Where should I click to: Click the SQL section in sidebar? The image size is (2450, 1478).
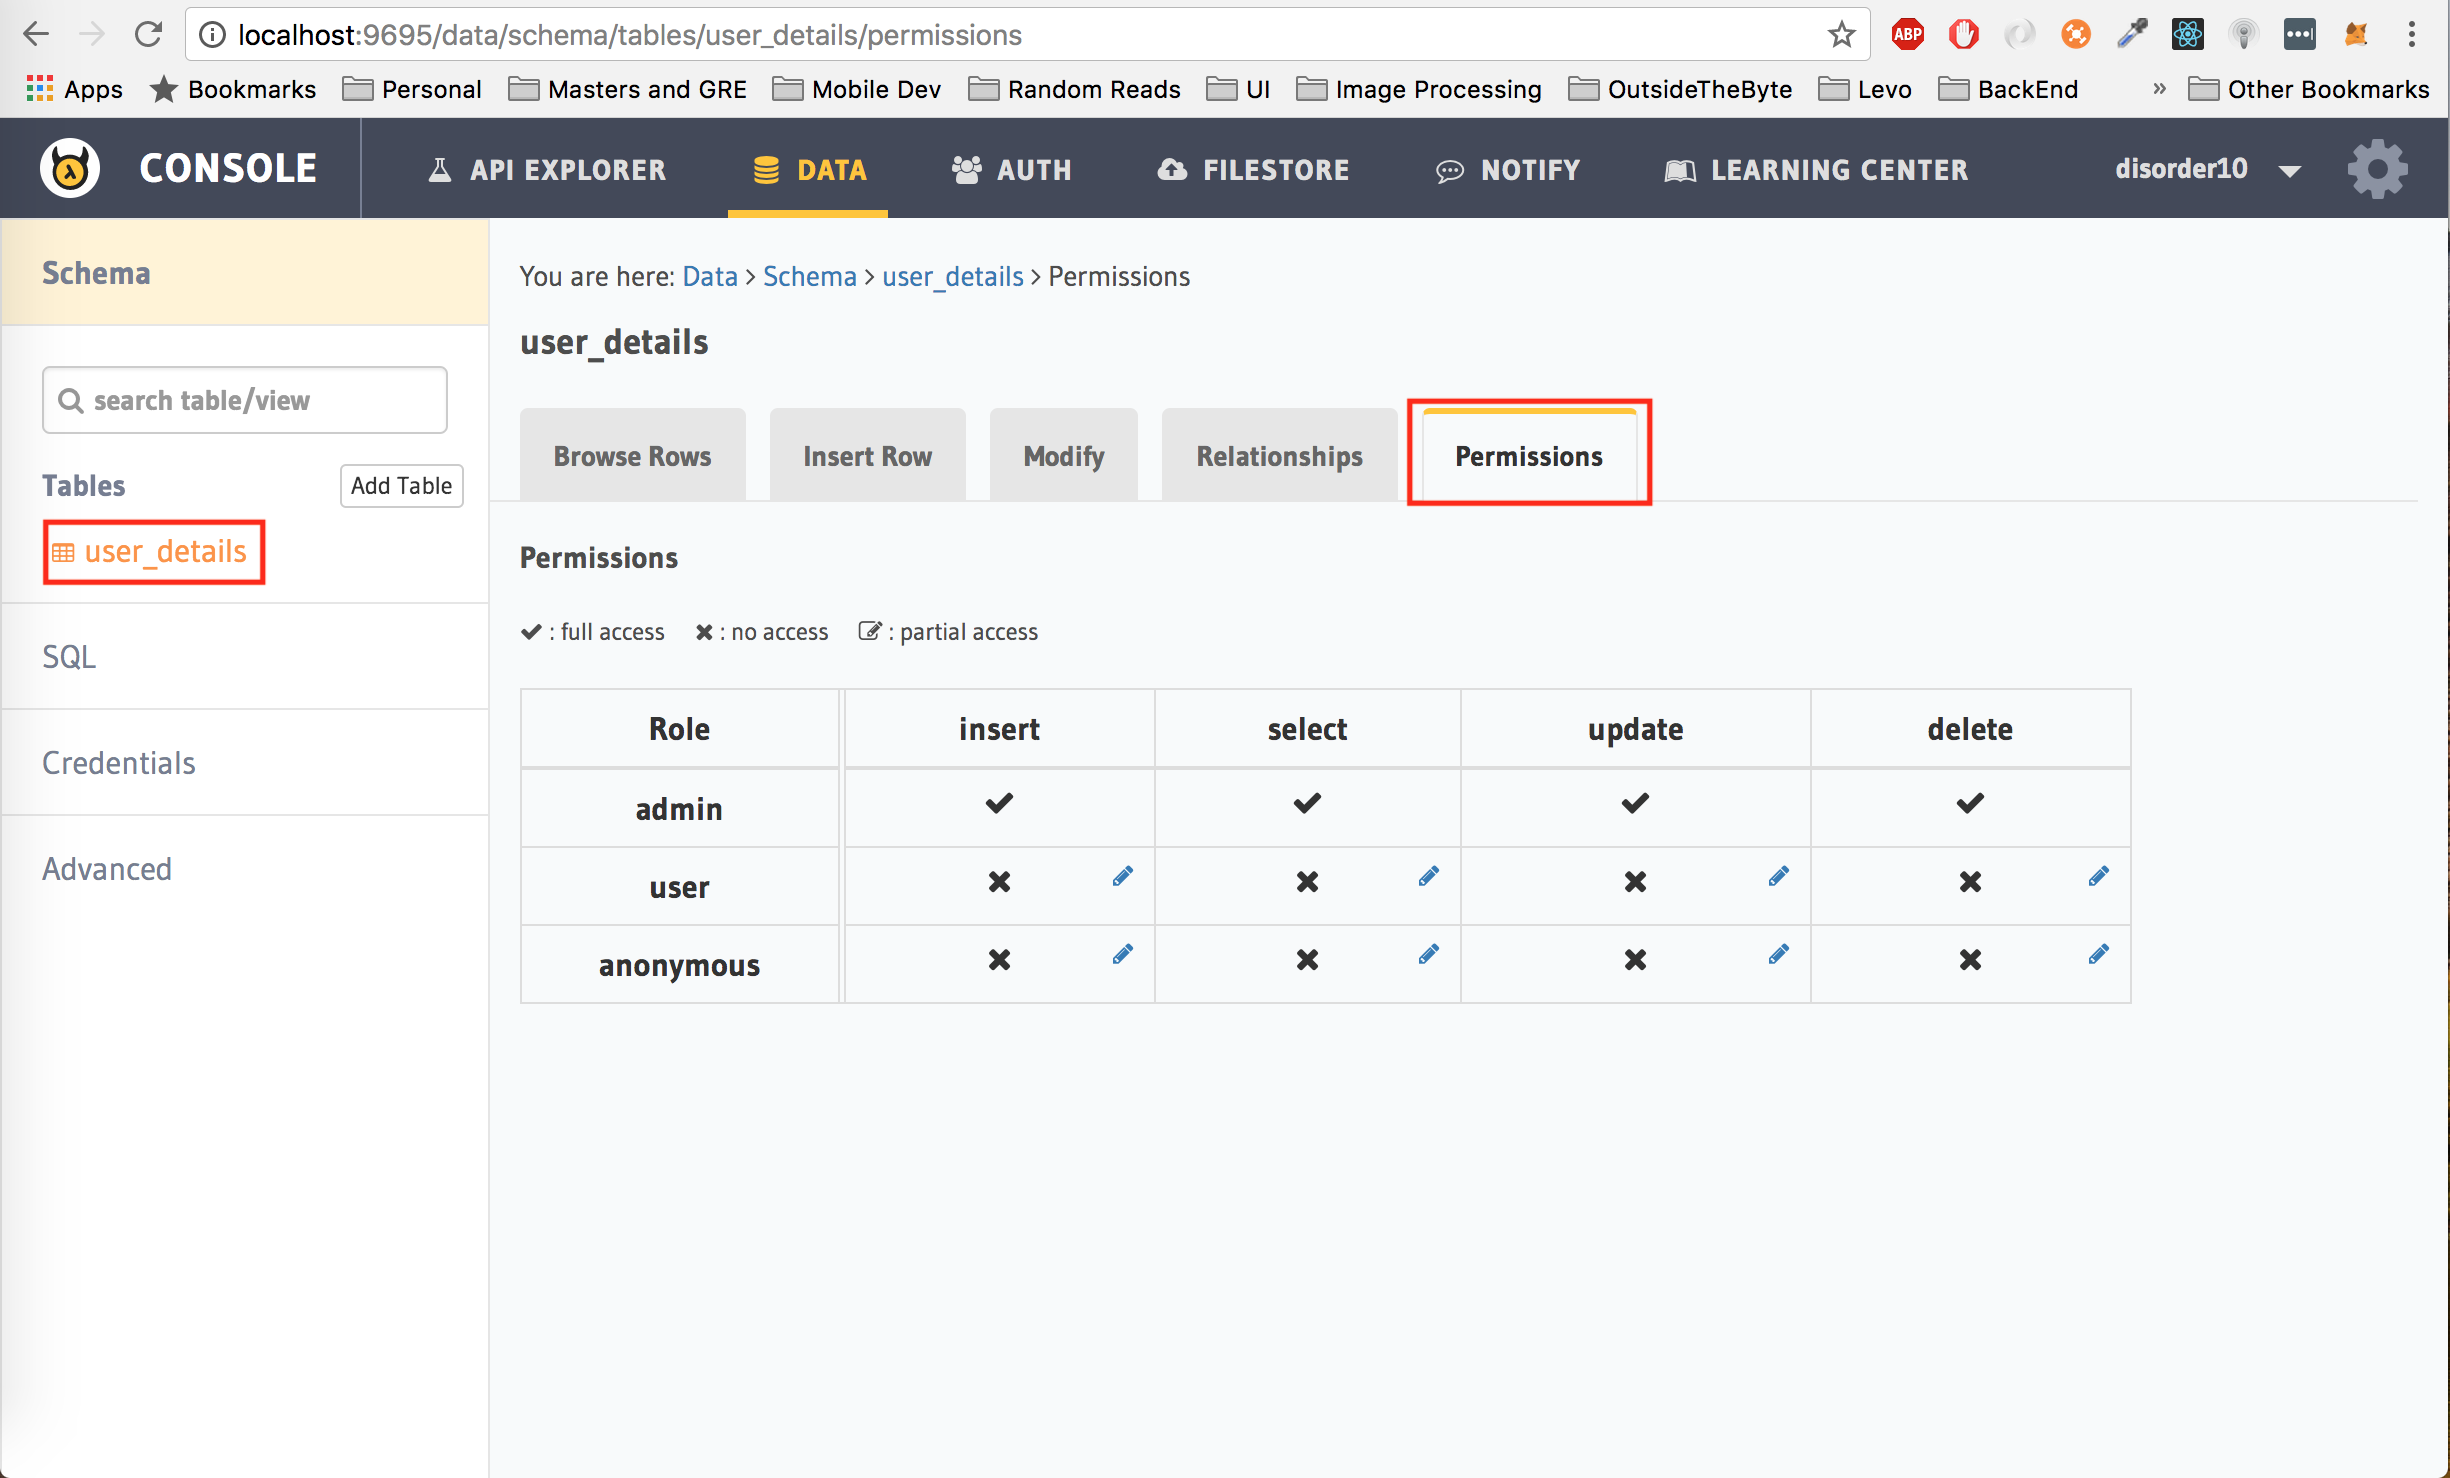pyautogui.click(x=65, y=658)
